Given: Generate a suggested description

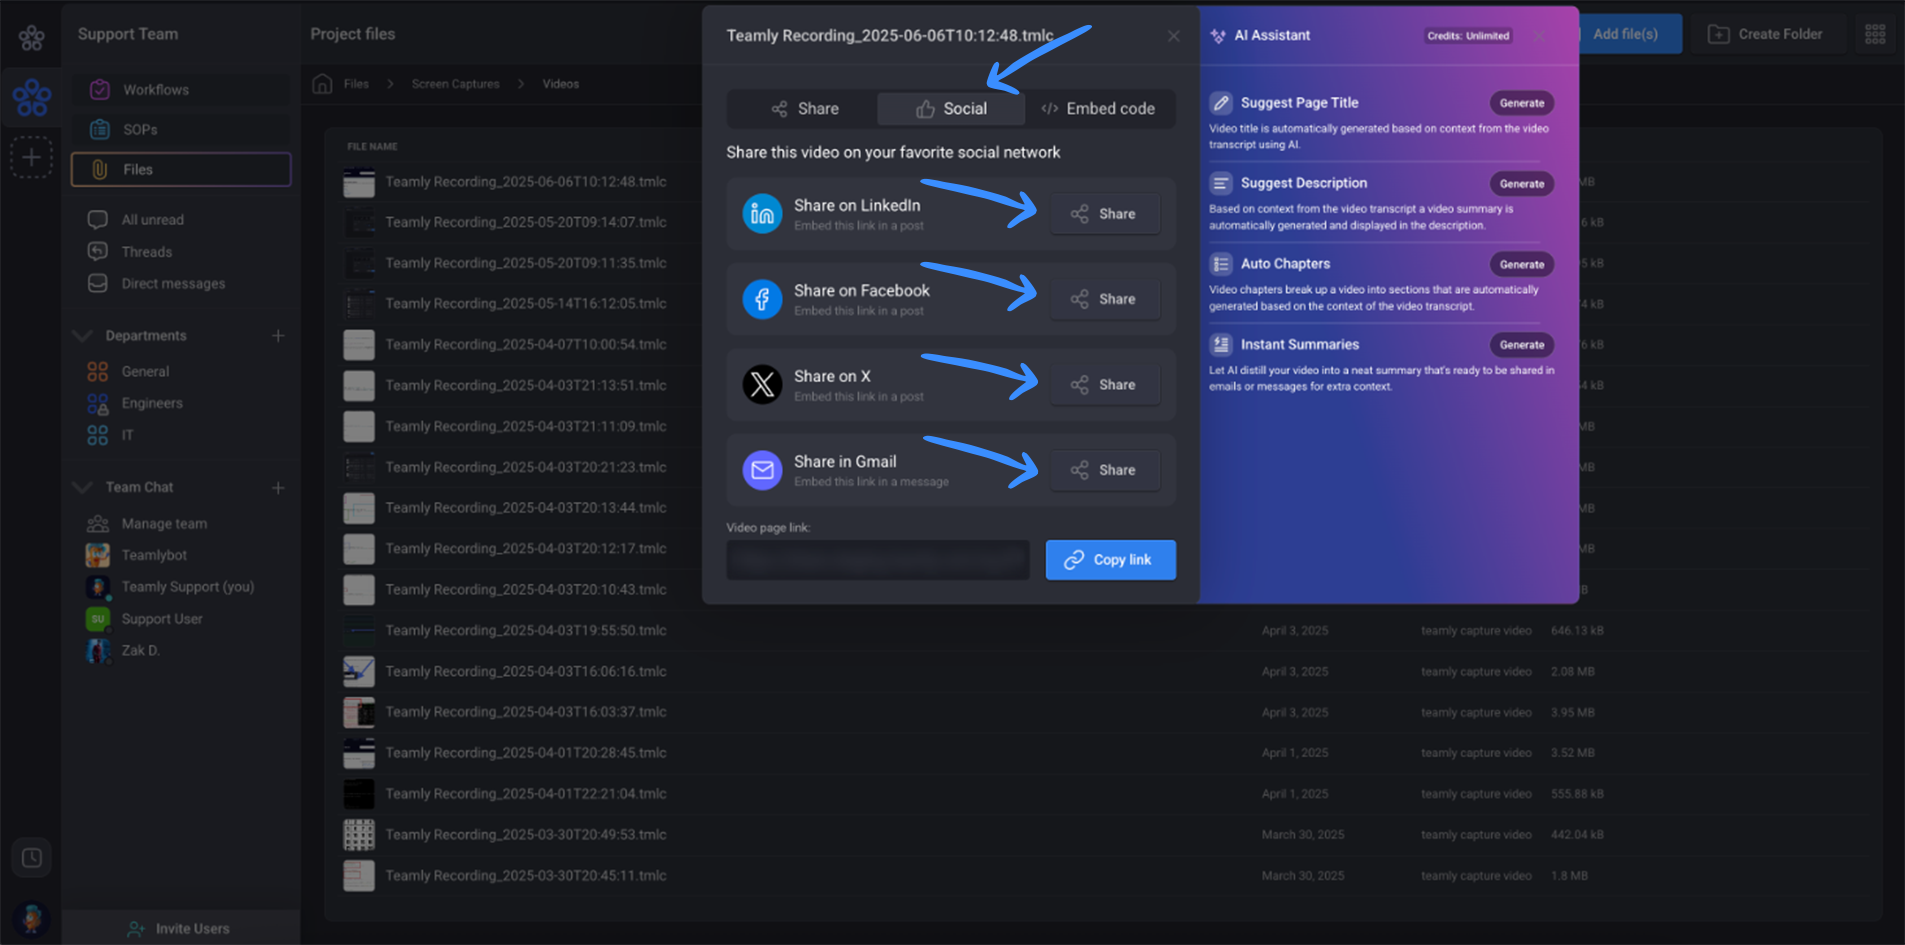Looking at the screenshot, I should [1521, 184].
